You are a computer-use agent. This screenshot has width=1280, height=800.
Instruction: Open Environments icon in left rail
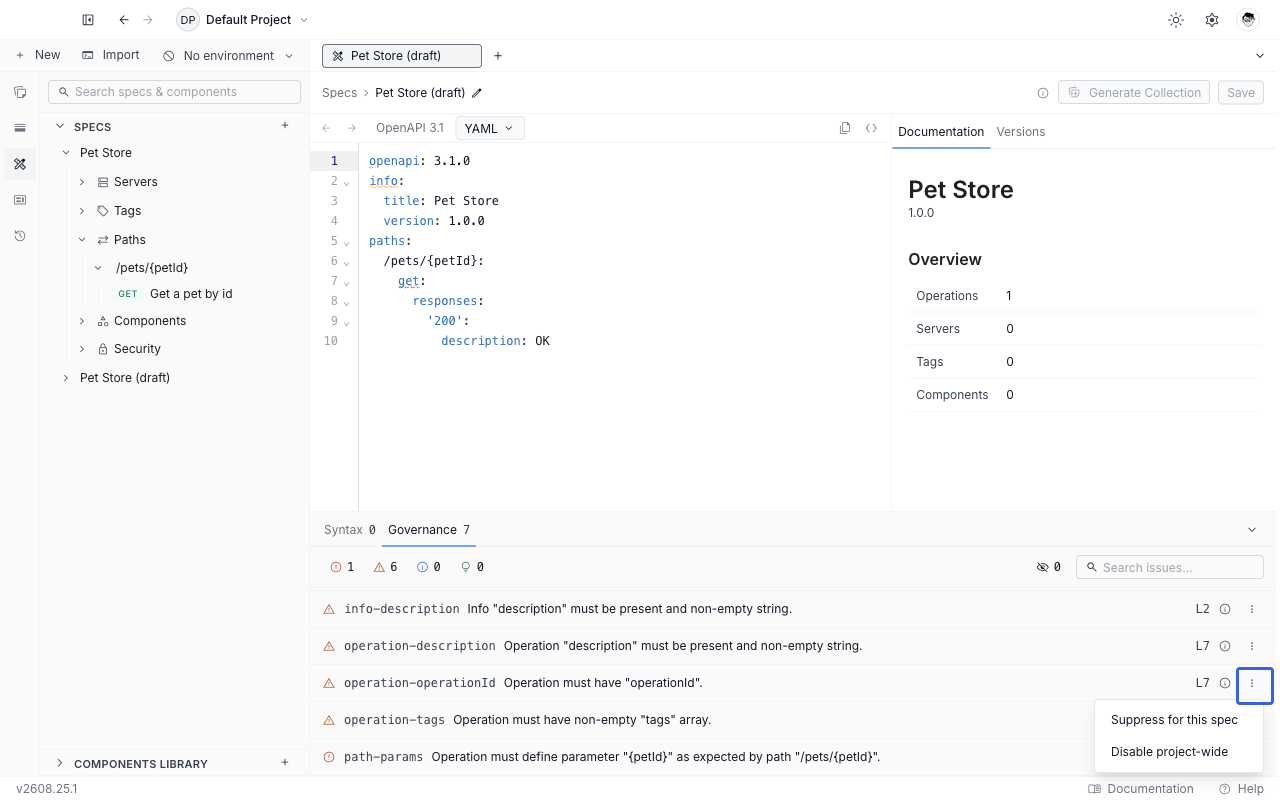20,128
